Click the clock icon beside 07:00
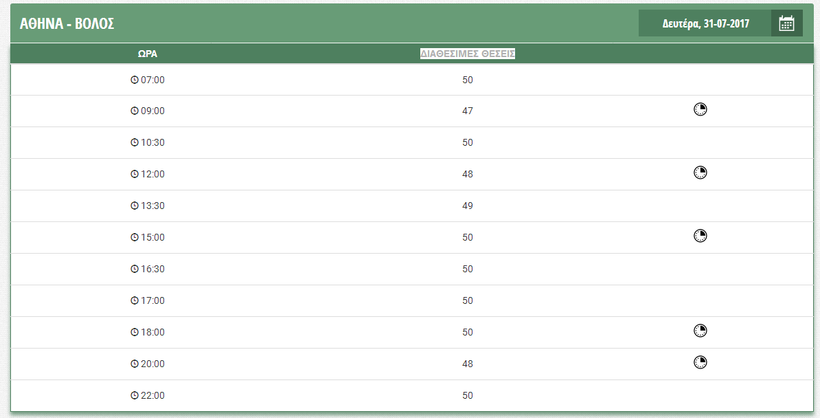Viewport: 820px width, 418px height. 135,80
